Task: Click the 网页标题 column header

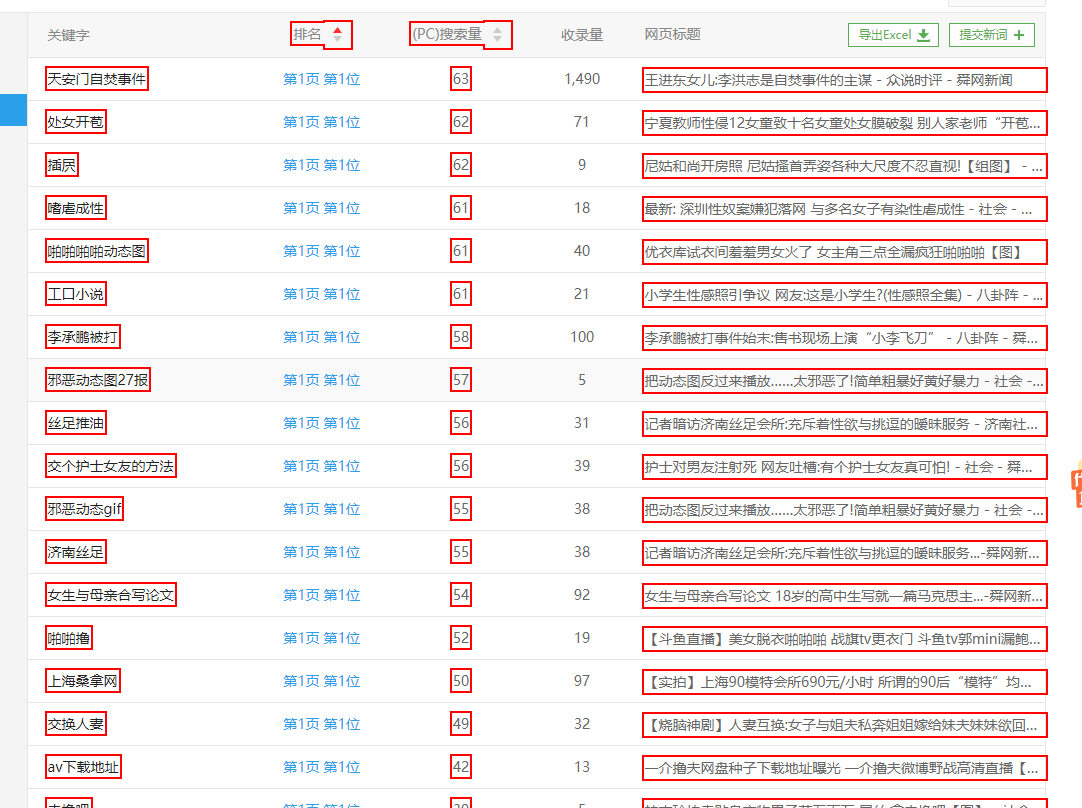Action: pos(672,35)
